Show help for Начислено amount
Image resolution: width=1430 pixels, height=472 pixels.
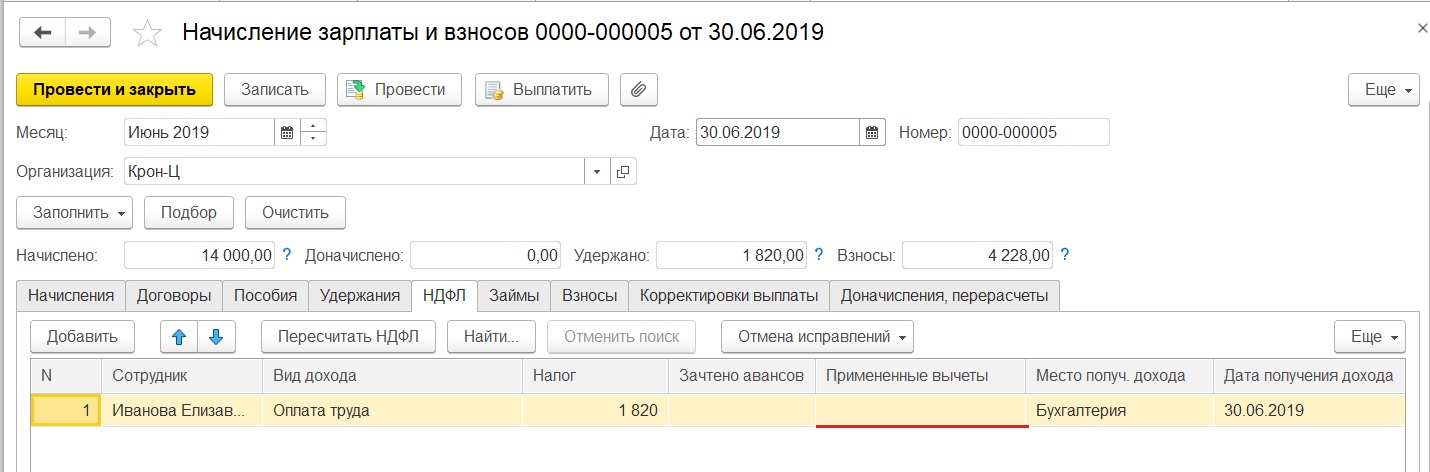pyautogui.click(x=287, y=255)
